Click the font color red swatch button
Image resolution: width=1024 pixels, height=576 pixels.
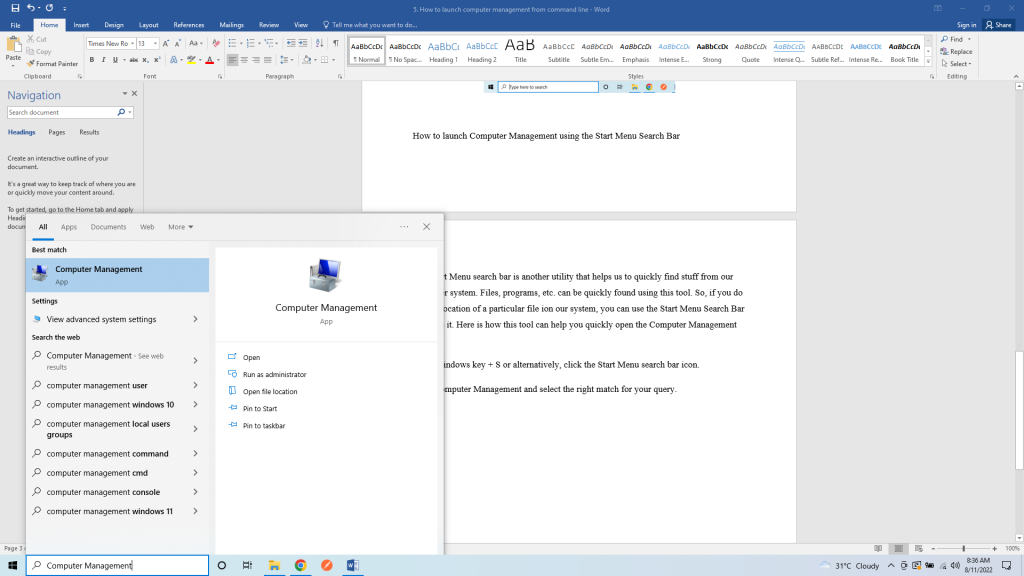tap(210, 60)
